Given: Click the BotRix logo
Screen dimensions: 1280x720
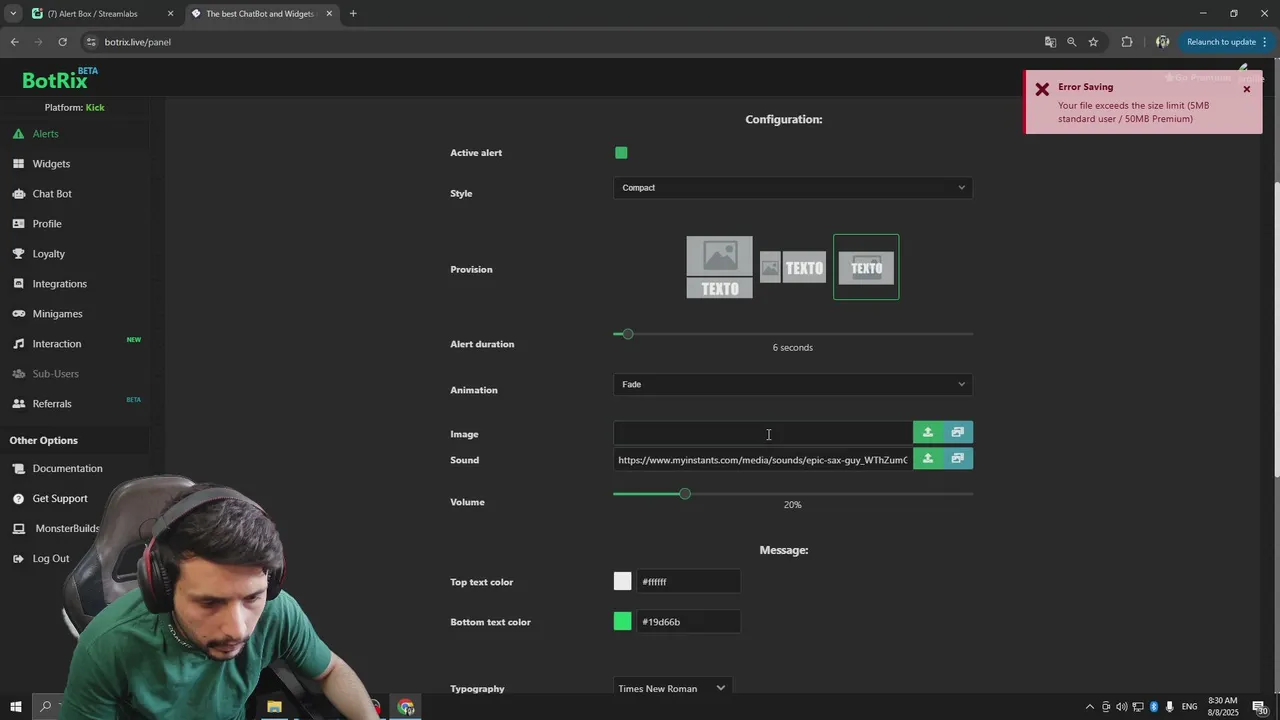Looking at the screenshot, I should coord(60,79).
